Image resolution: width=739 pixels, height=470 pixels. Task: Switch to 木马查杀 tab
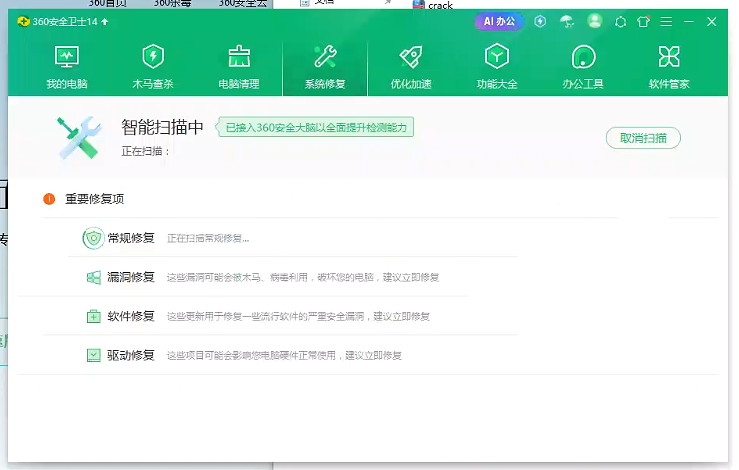[153, 67]
